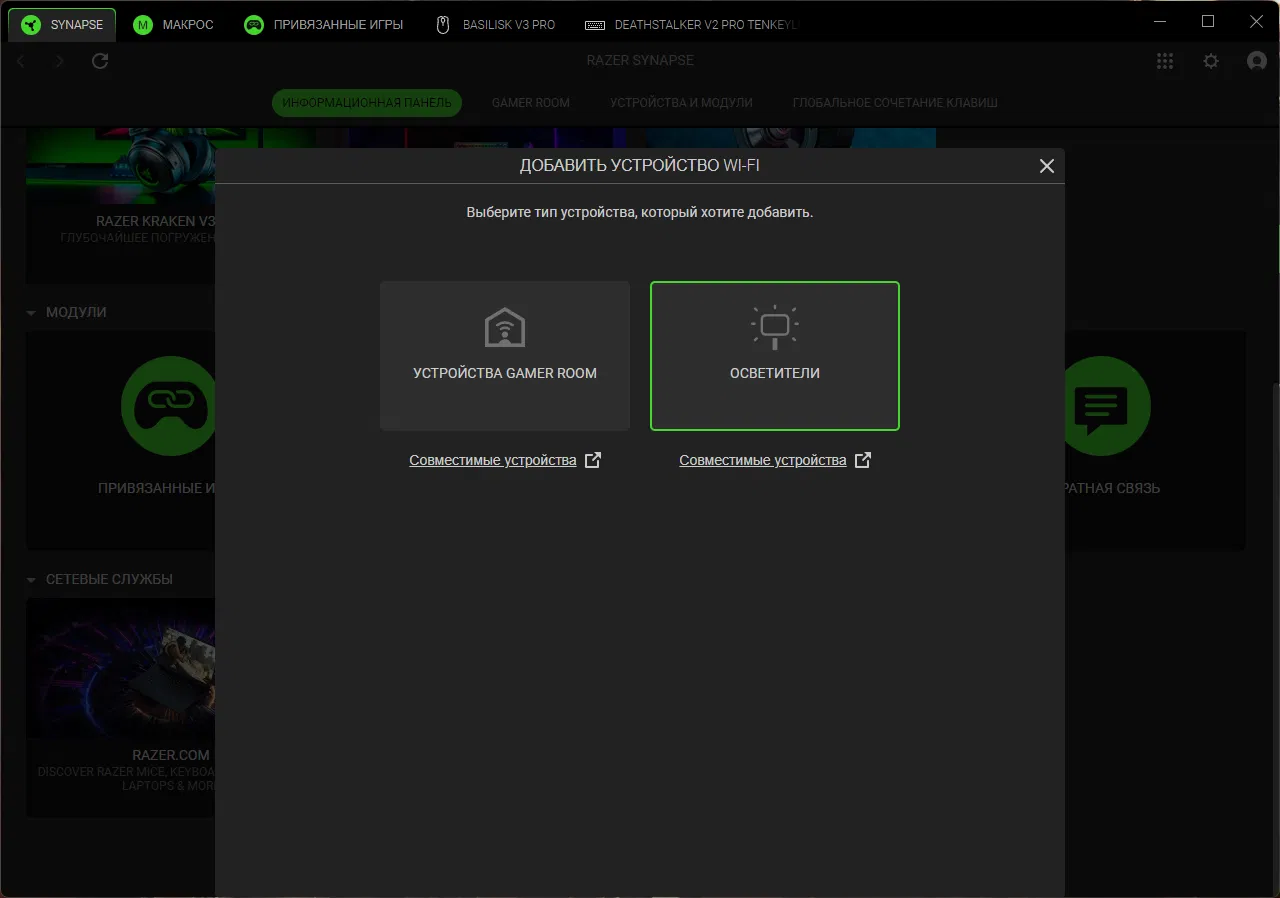Open the user account profile
Image resolution: width=1280 pixels, height=898 pixels.
(1257, 61)
